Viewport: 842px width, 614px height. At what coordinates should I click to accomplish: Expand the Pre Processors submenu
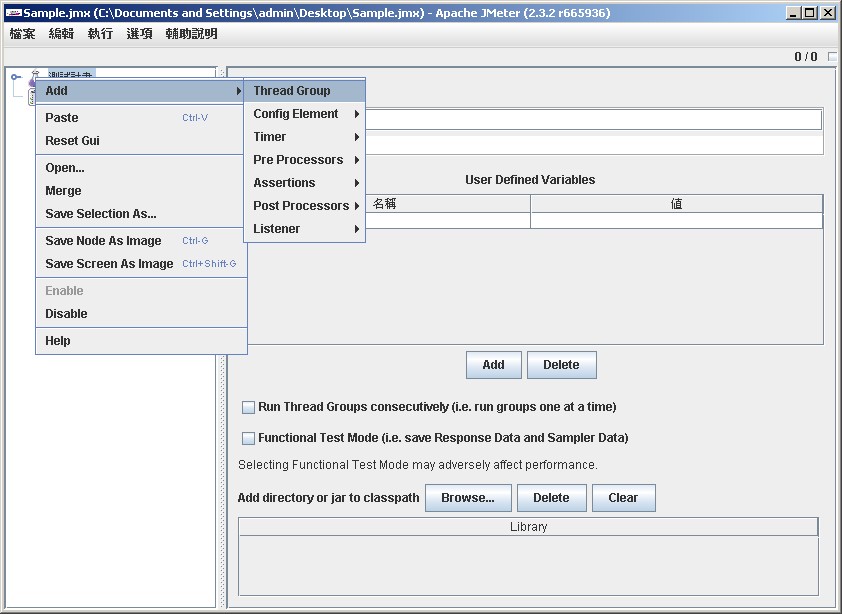[304, 160]
